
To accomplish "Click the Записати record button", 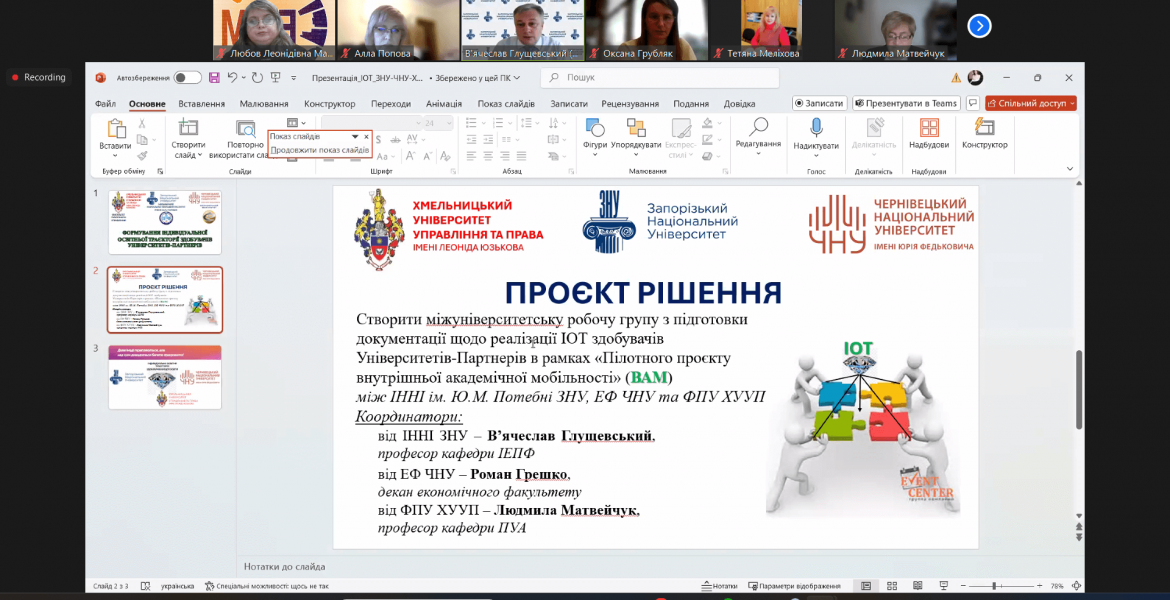I will pyautogui.click(x=819, y=103).
